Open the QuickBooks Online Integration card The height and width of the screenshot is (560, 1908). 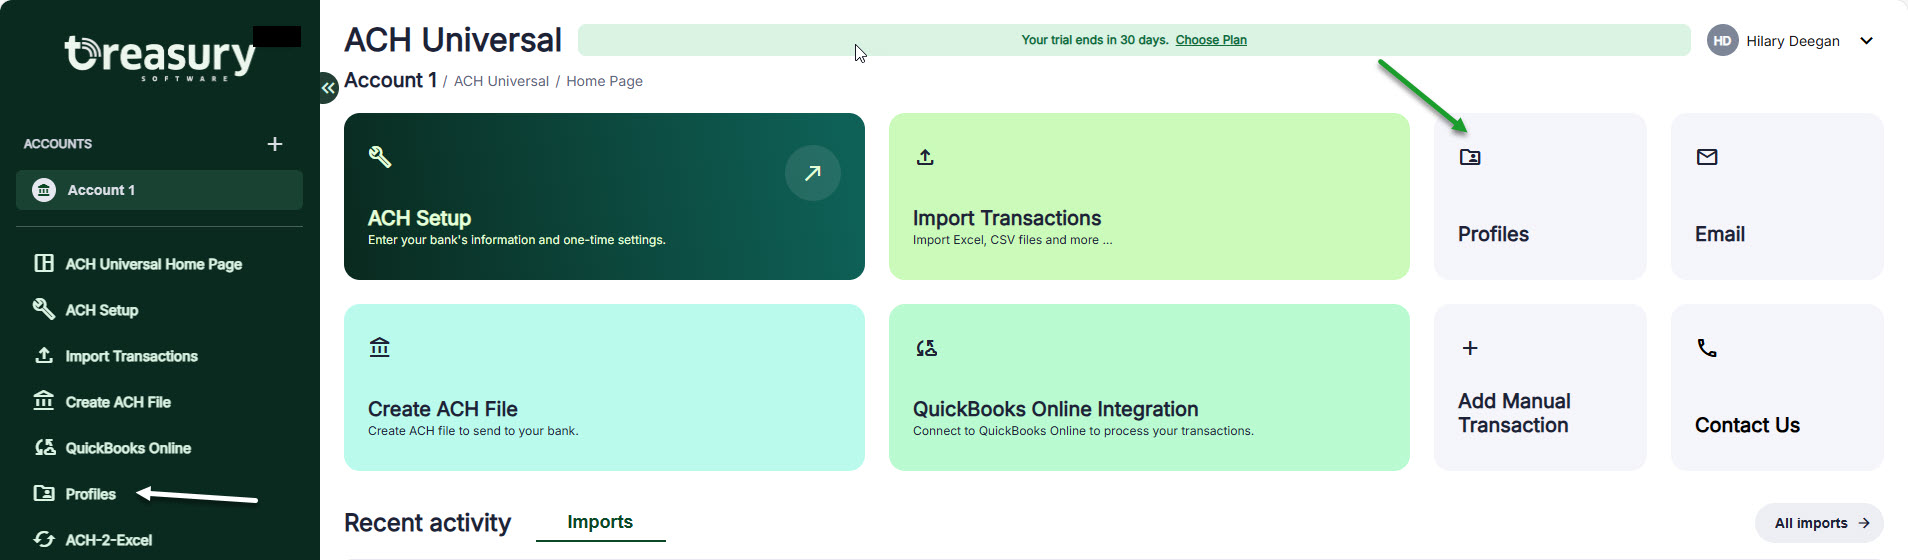(x=1149, y=387)
